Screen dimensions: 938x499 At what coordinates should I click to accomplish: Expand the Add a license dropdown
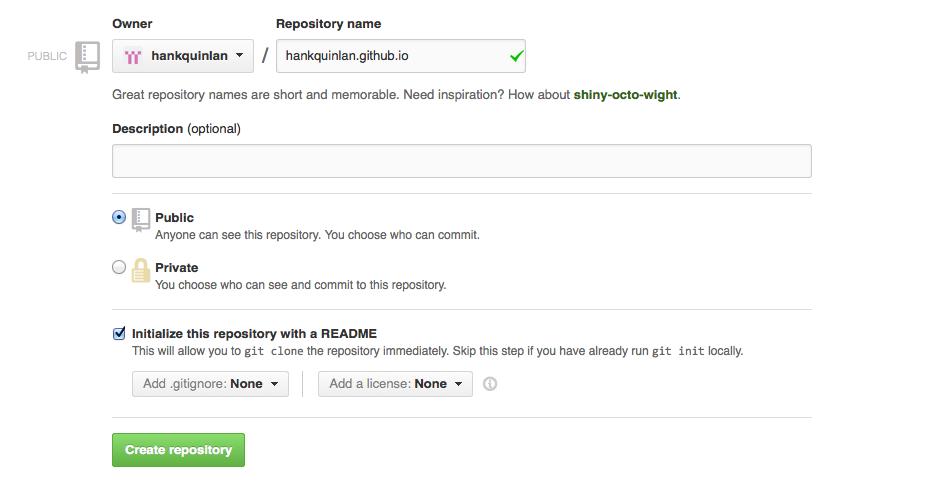395,383
